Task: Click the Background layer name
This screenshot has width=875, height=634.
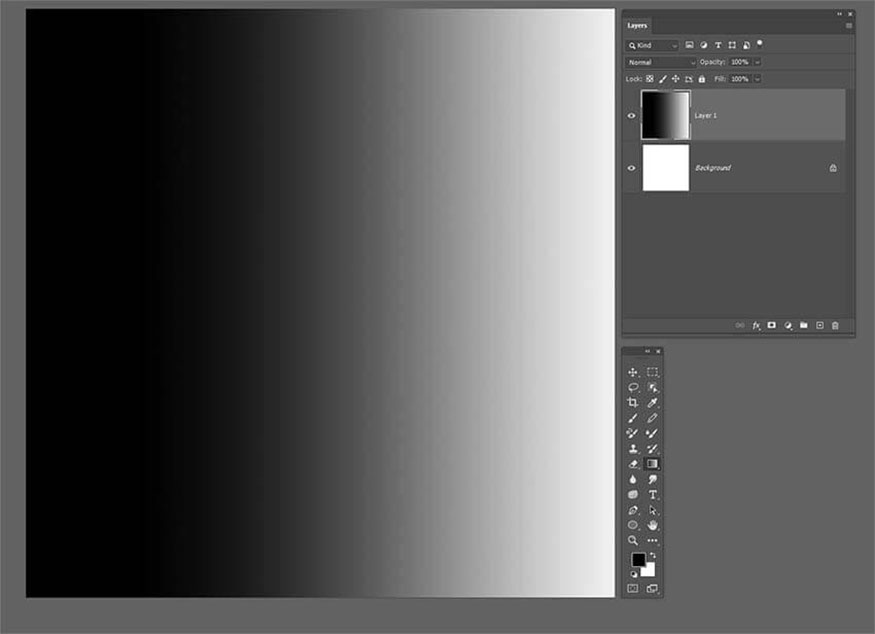Action: tap(713, 168)
